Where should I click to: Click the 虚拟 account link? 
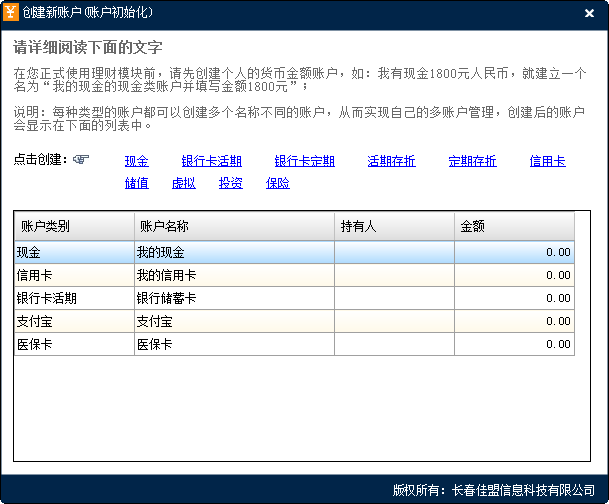point(184,182)
